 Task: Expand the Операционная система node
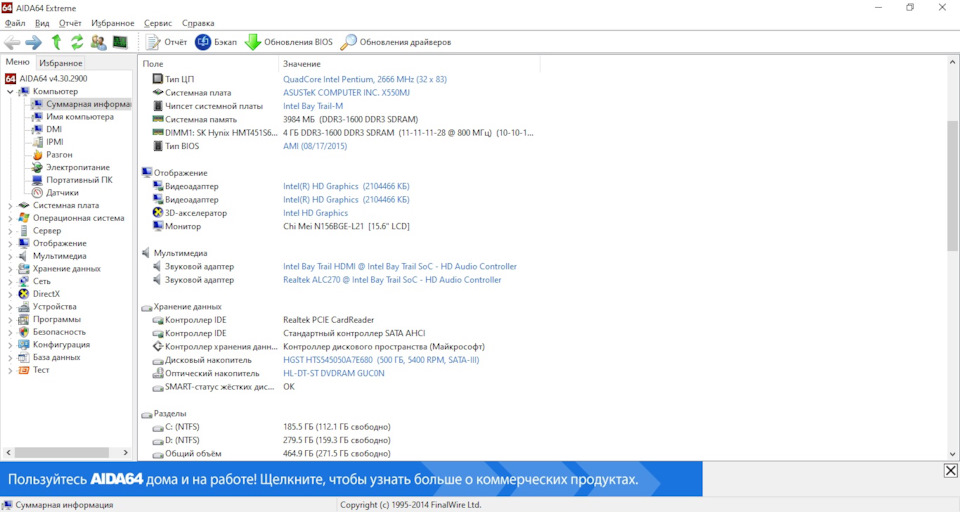tap(10, 219)
